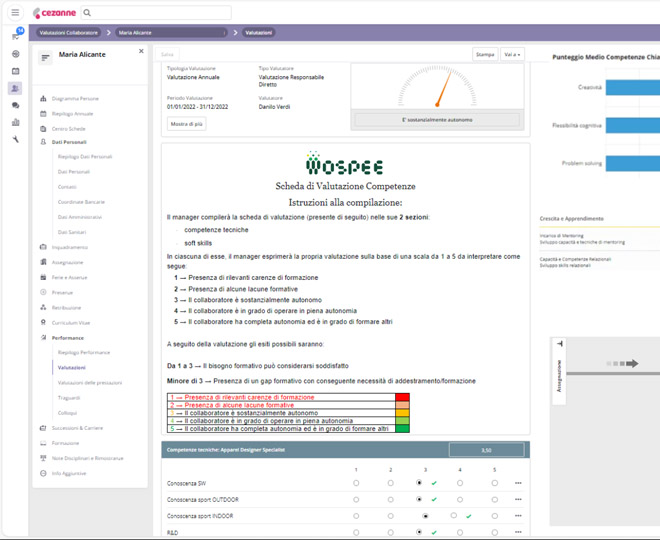Open the hamburger main menu
Viewport: 660px width, 540px height.
(x=15, y=12)
